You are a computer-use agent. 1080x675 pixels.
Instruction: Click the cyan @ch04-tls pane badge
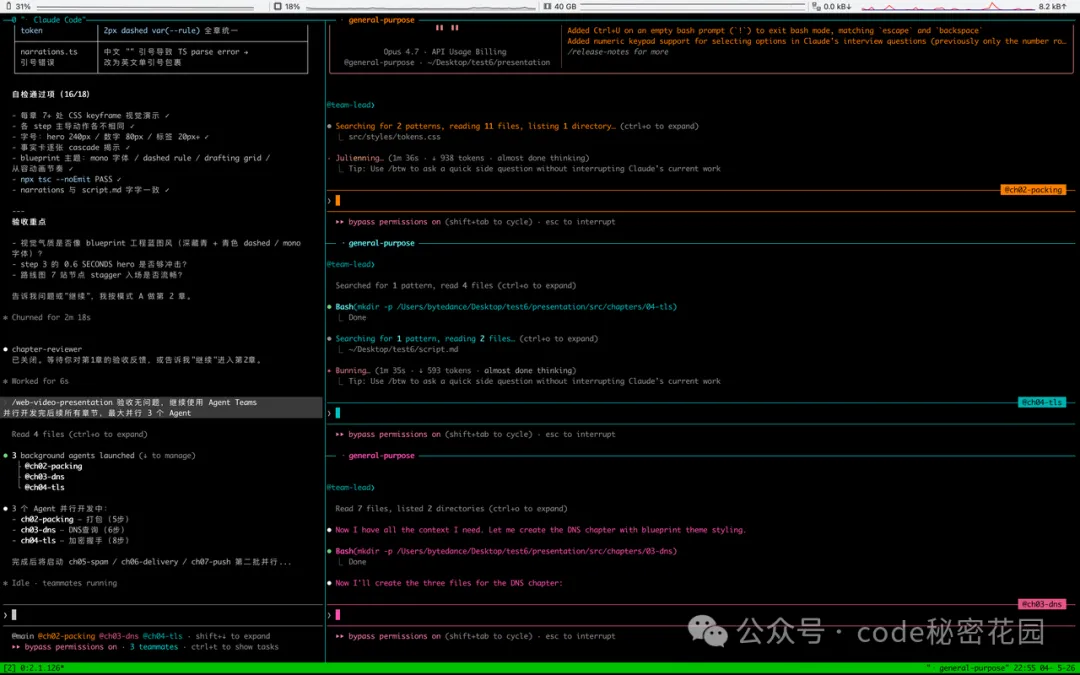(x=1041, y=402)
